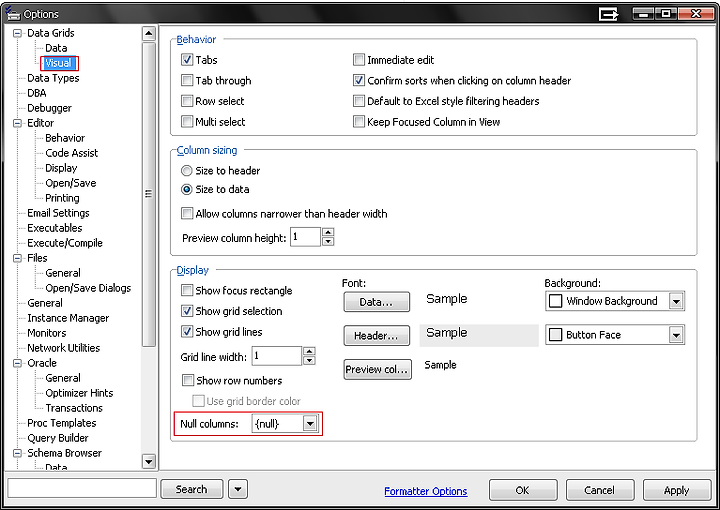Open the Button Face color dropdown
The height and width of the screenshot is (510, 720).
pyautogui.click(x=676, y=335)
